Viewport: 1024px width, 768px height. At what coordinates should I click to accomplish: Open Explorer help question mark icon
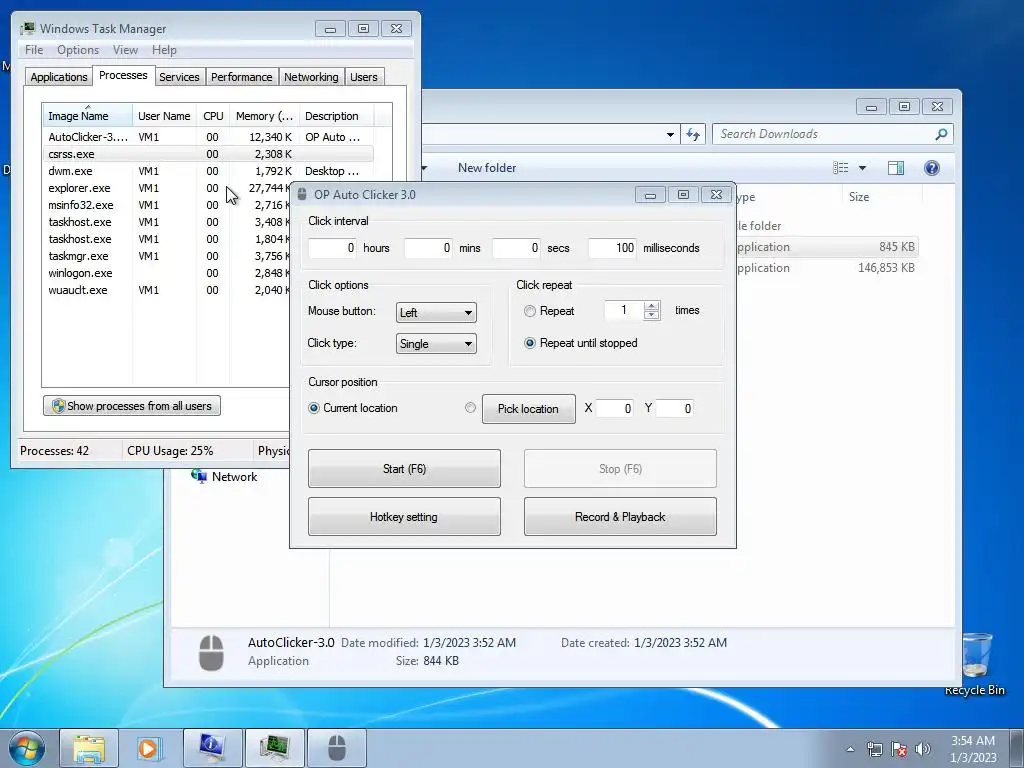tap(932, 168)
